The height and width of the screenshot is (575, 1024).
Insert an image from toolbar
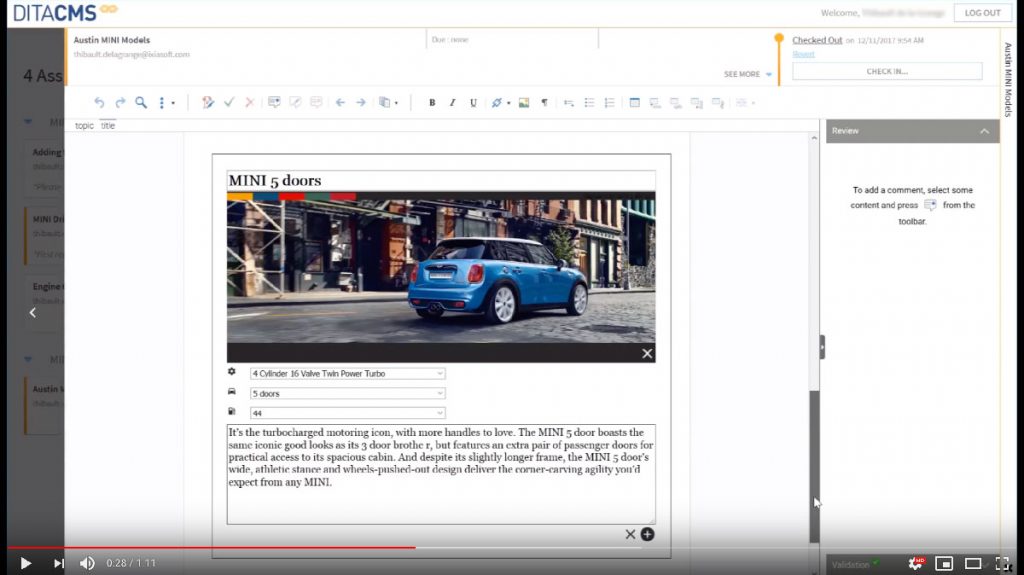524,103
